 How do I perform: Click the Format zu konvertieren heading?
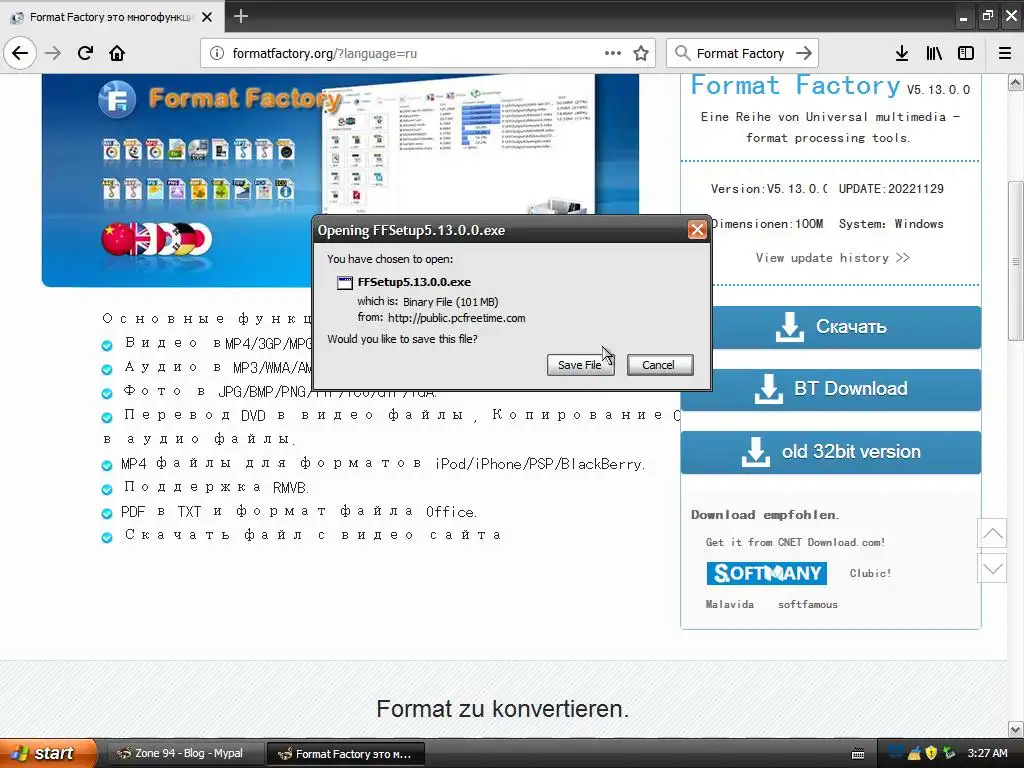click(503, 709)
